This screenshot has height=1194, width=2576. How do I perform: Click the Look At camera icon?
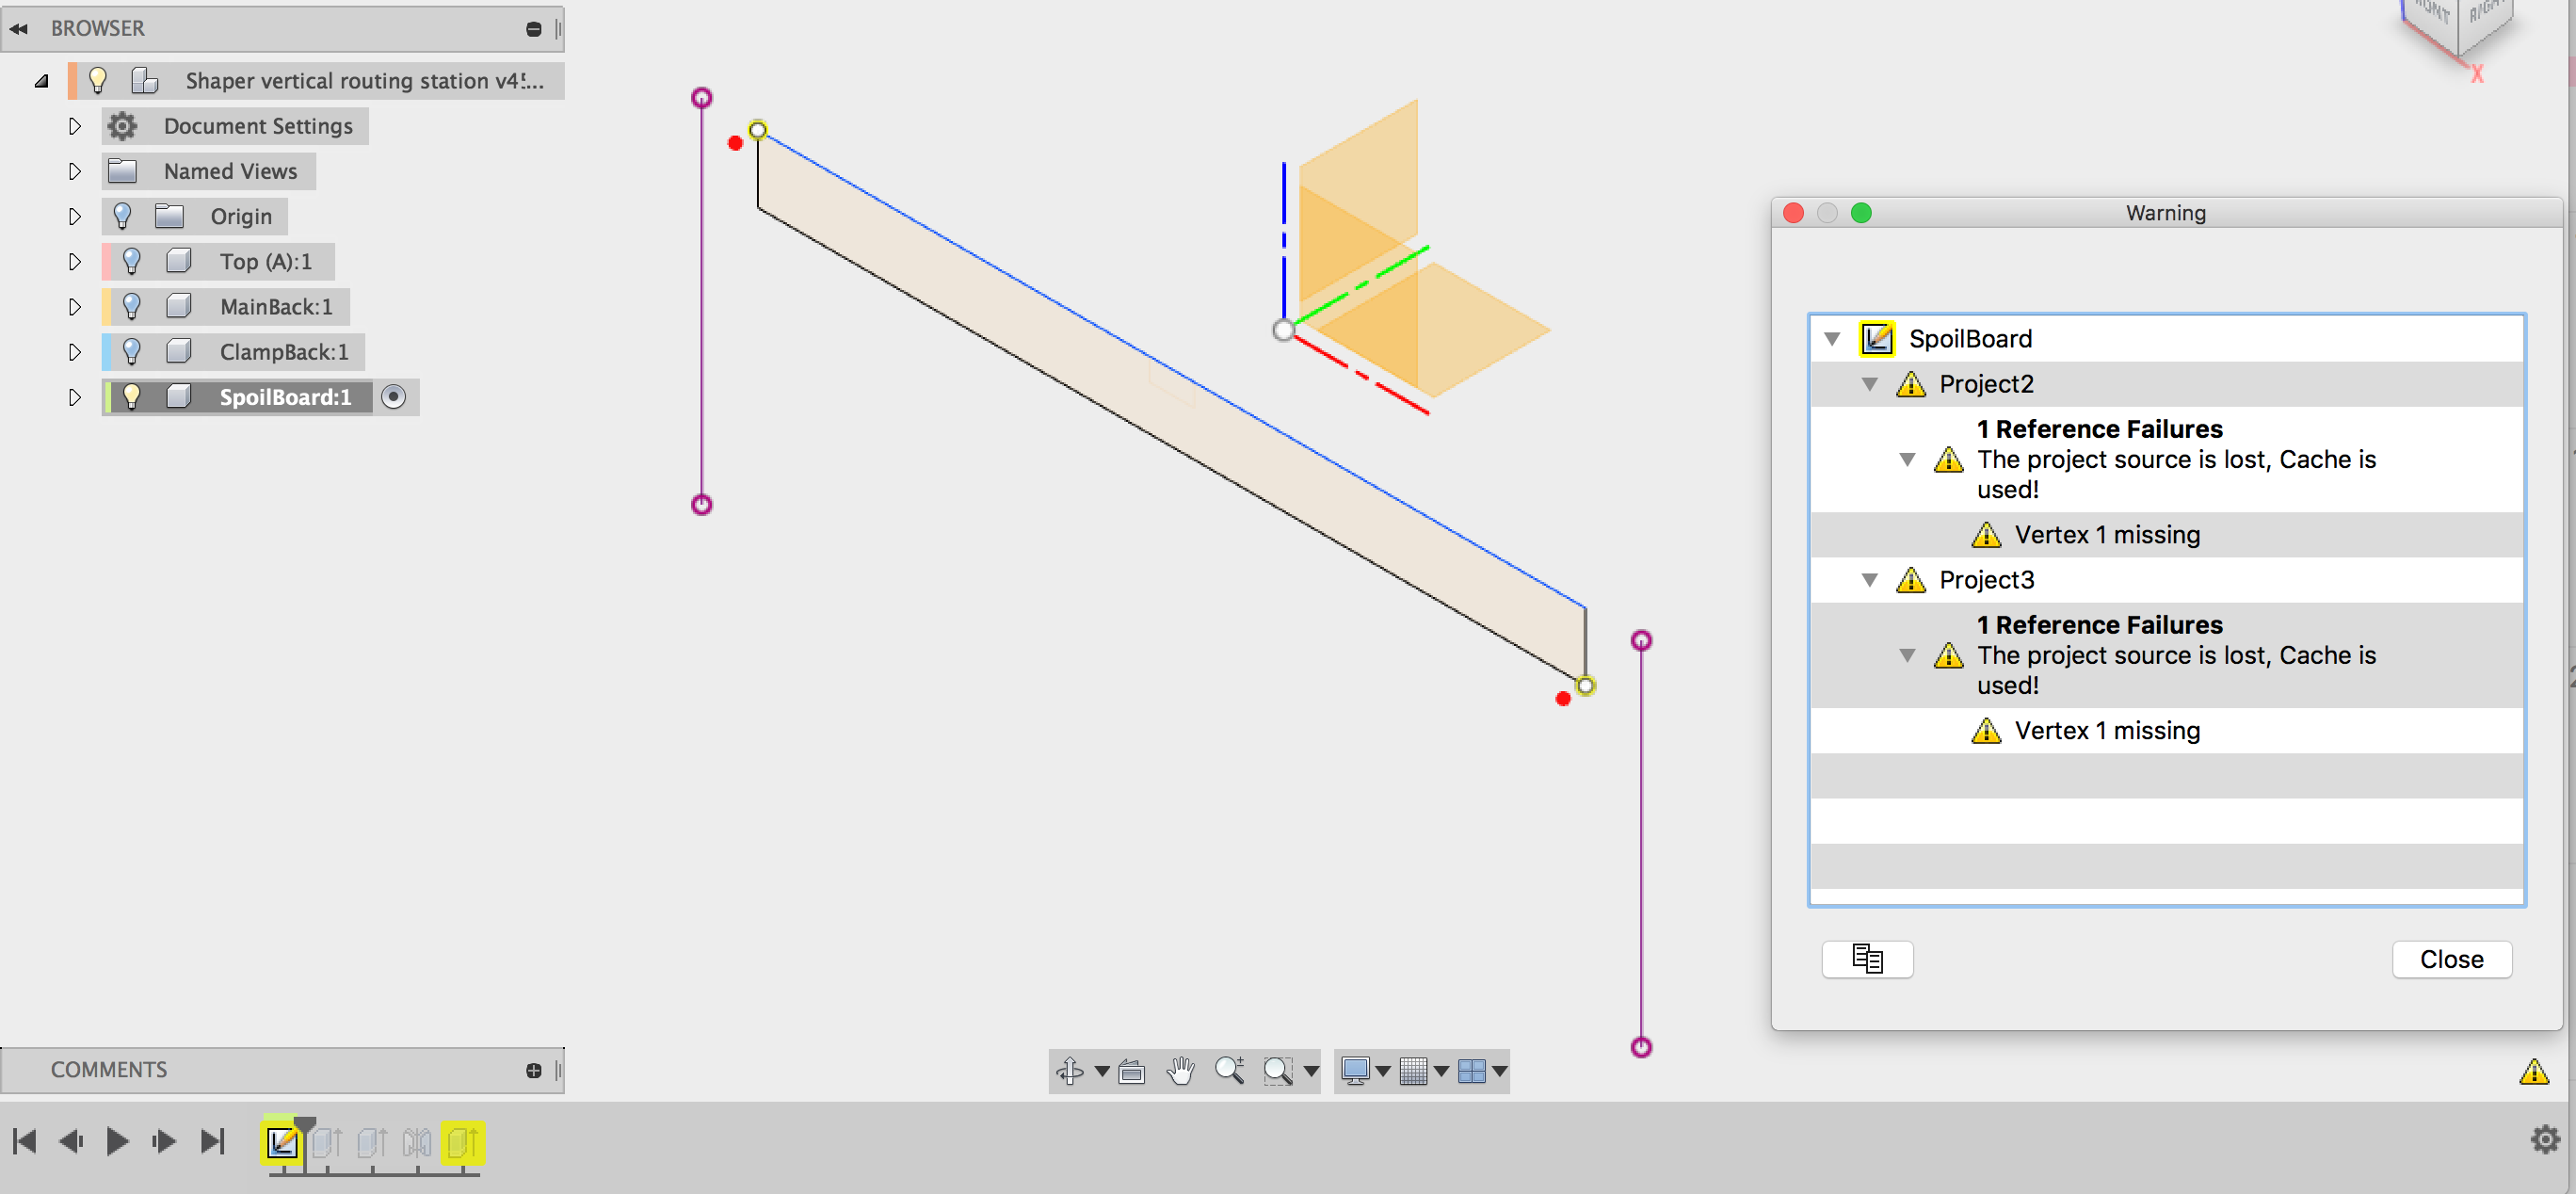tap(1132, 1072)
